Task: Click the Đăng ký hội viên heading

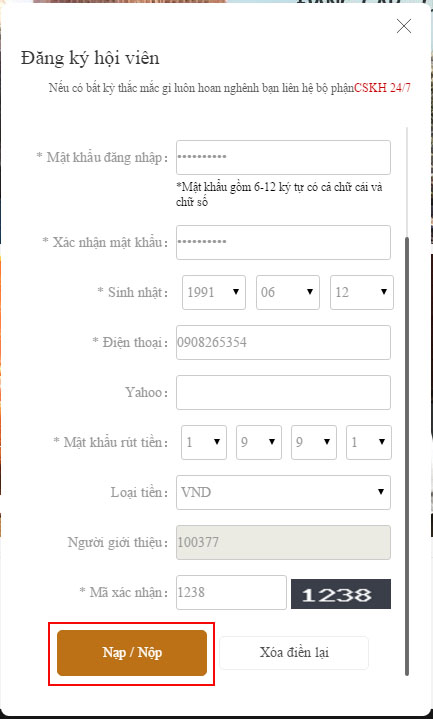Action: [x=90, y=58]
